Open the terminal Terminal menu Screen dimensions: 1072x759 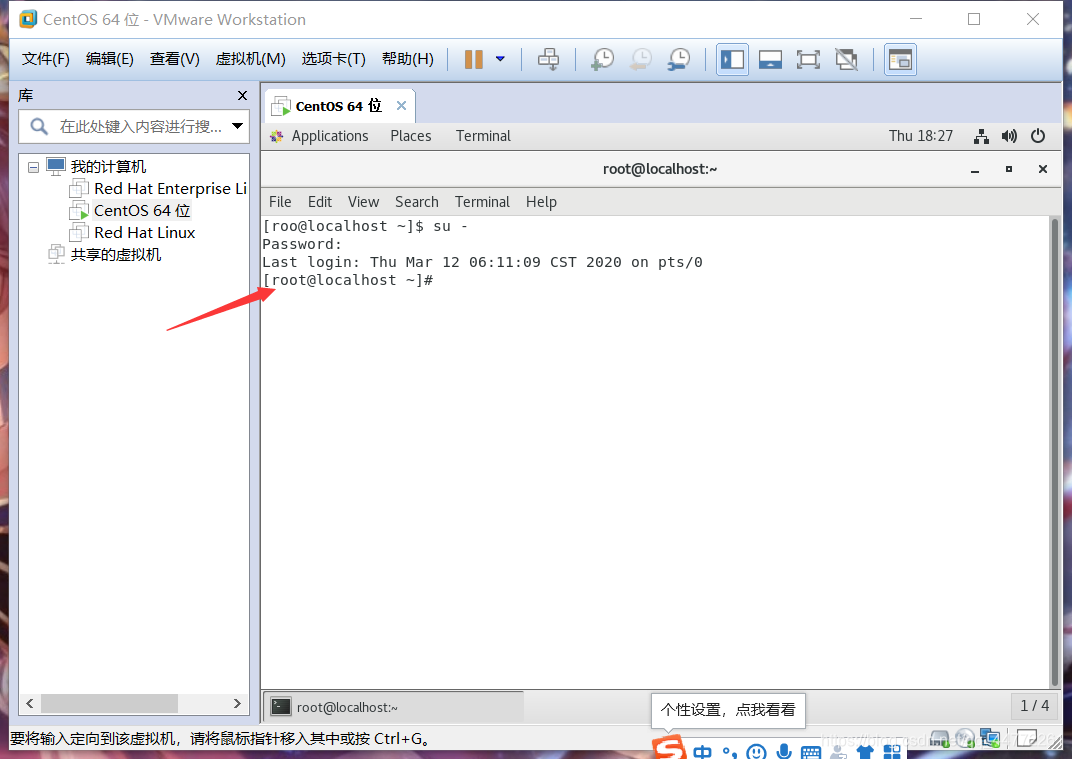tap(482, 202)
